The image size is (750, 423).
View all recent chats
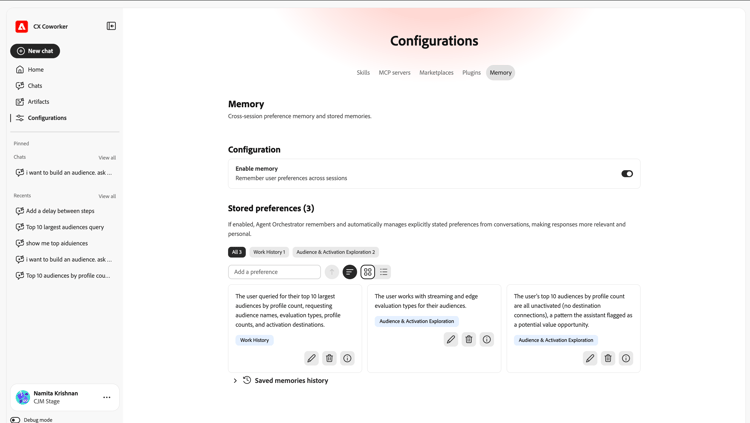107,196
